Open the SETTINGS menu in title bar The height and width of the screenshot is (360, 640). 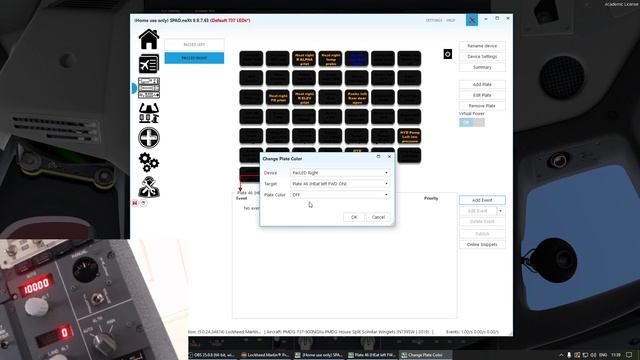point(434,20)
